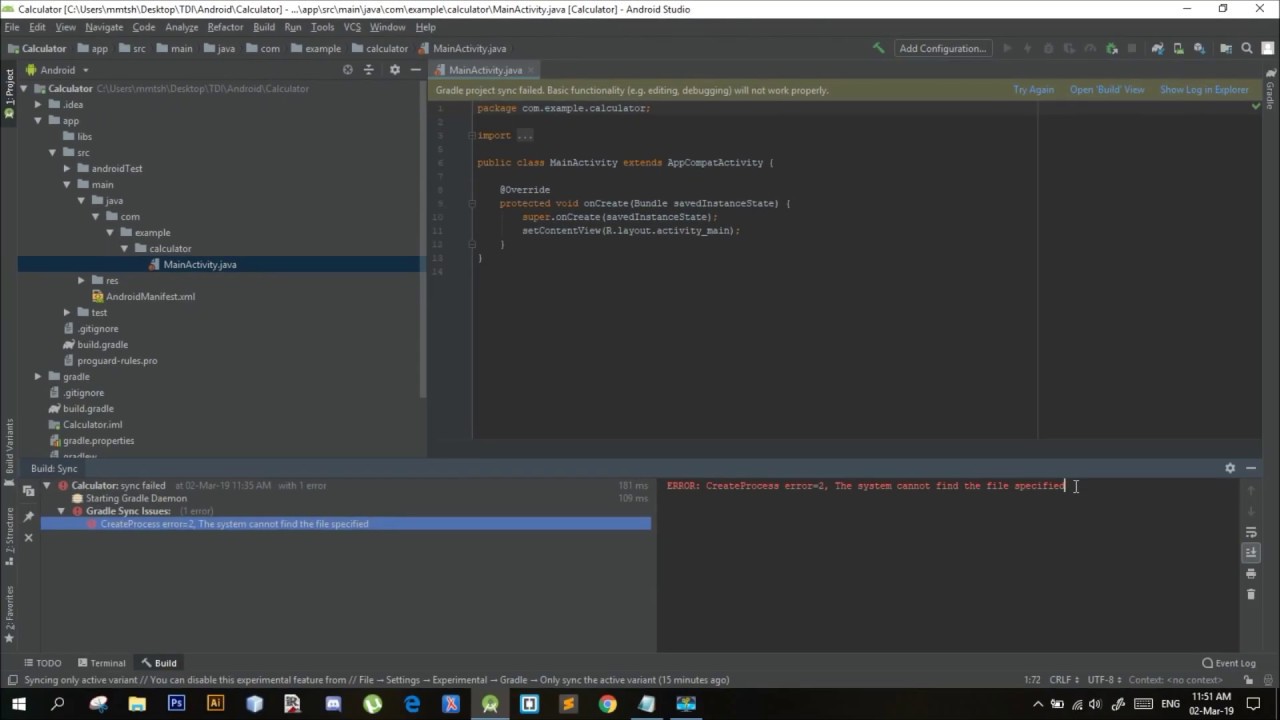Image resolution: width=1280 pixels, height=720 pixels.
Task: Click Show Log in Explorer link
Action: 1204,90
